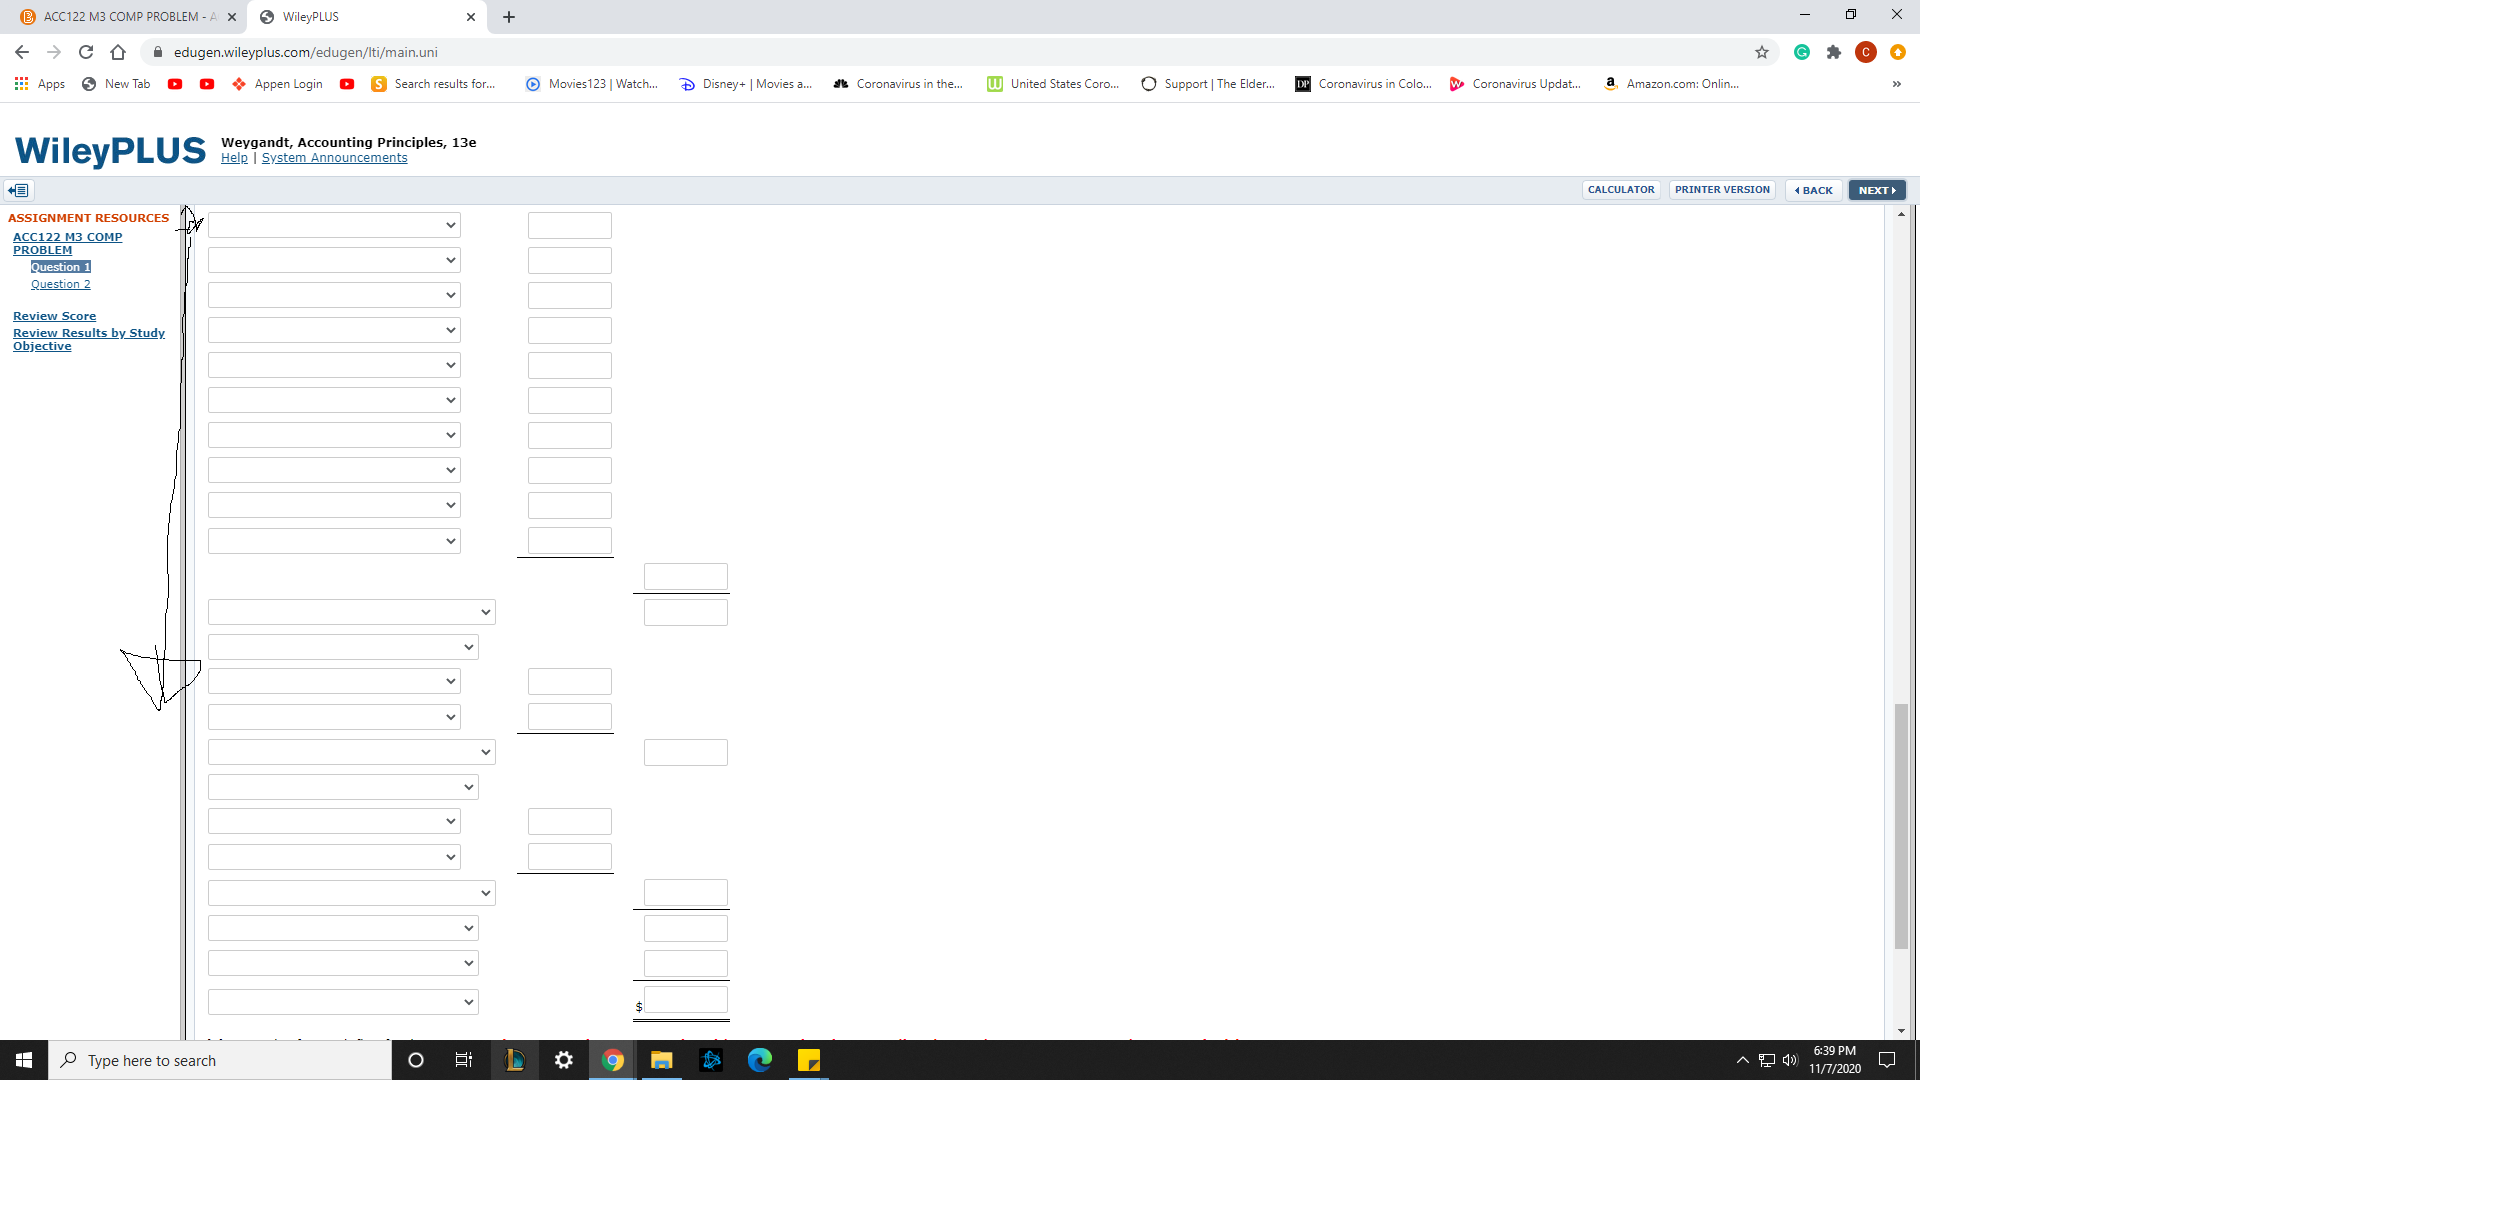Screen dimensions: 2504x1216
Task: Open the CALCULATOR button
Action: [x=1620, y=190]
